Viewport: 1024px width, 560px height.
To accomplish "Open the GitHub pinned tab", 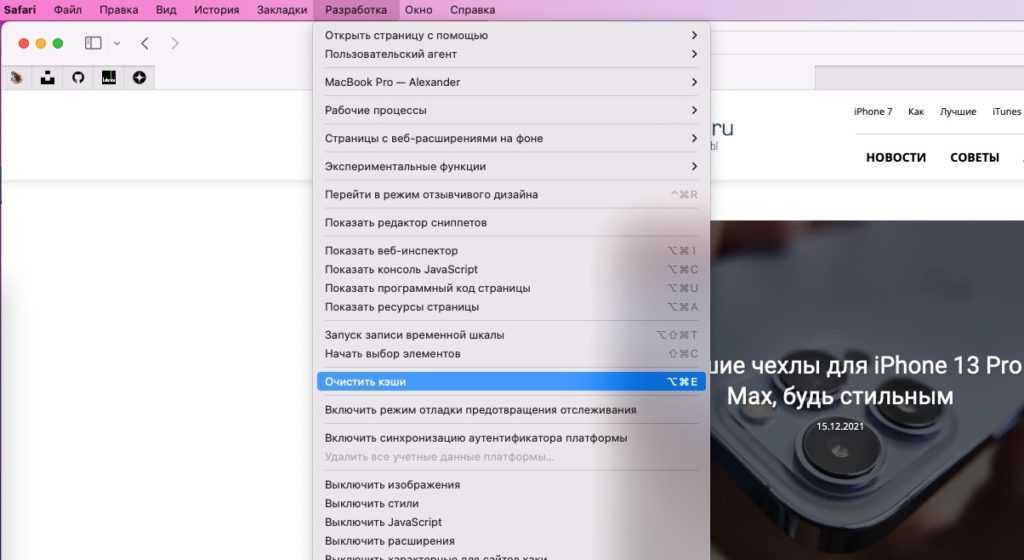I will tap(78, 77).
